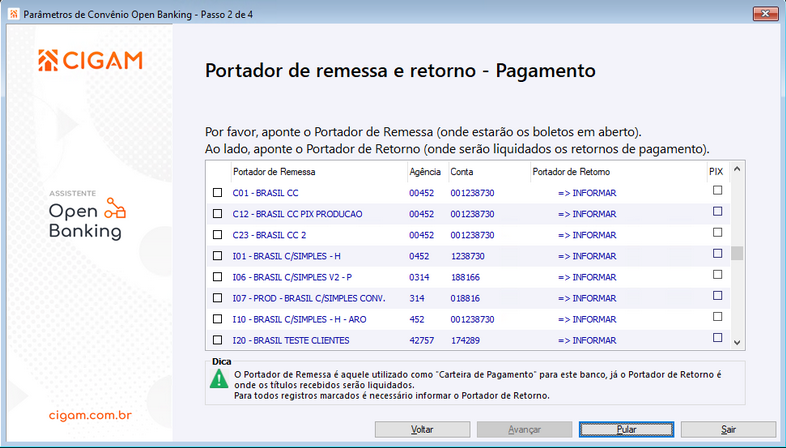This screenshot has width=786, height=448.
Task: Select the 'I06 - BRASIL C/SIMPLES V2 - P' row name
Action: click(x=292, y=277)
